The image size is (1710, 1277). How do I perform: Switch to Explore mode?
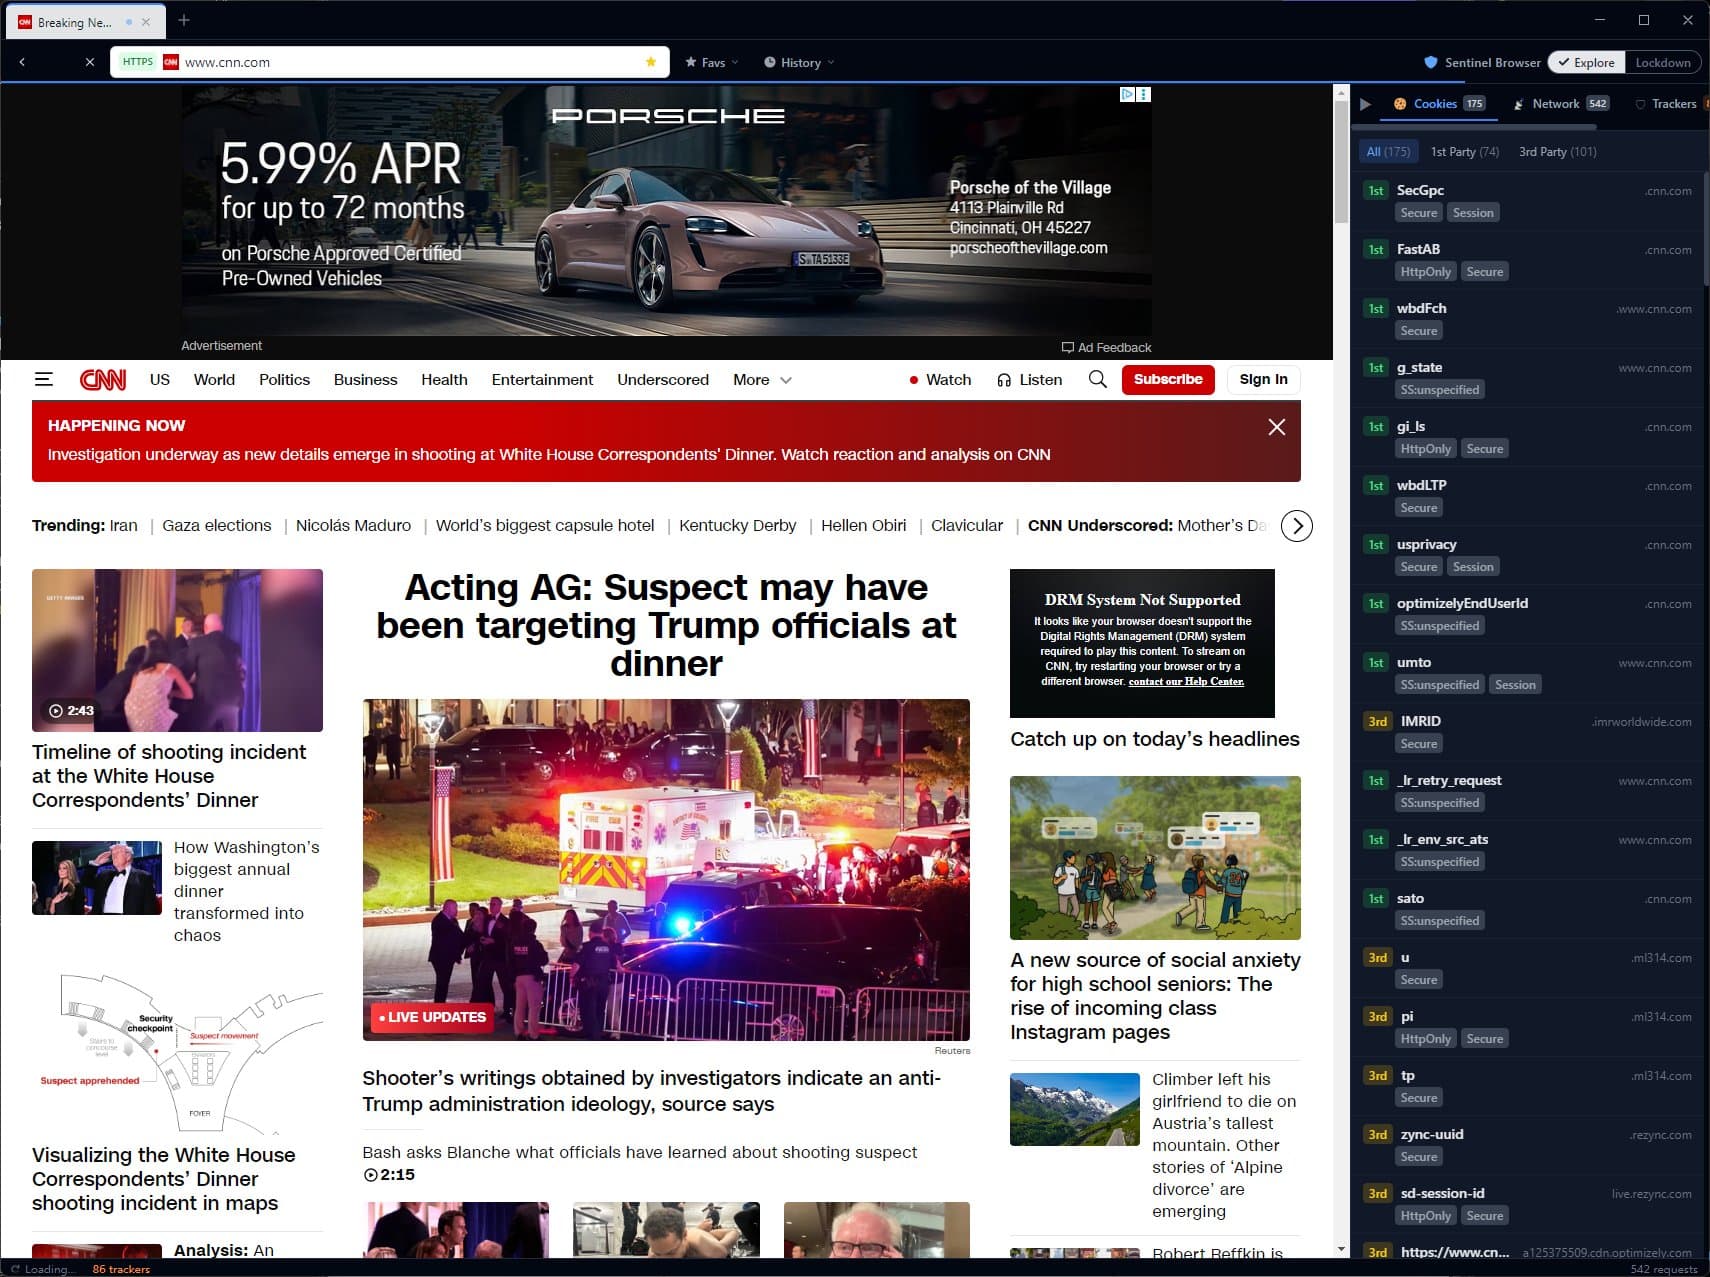[x=1587, y=62]
